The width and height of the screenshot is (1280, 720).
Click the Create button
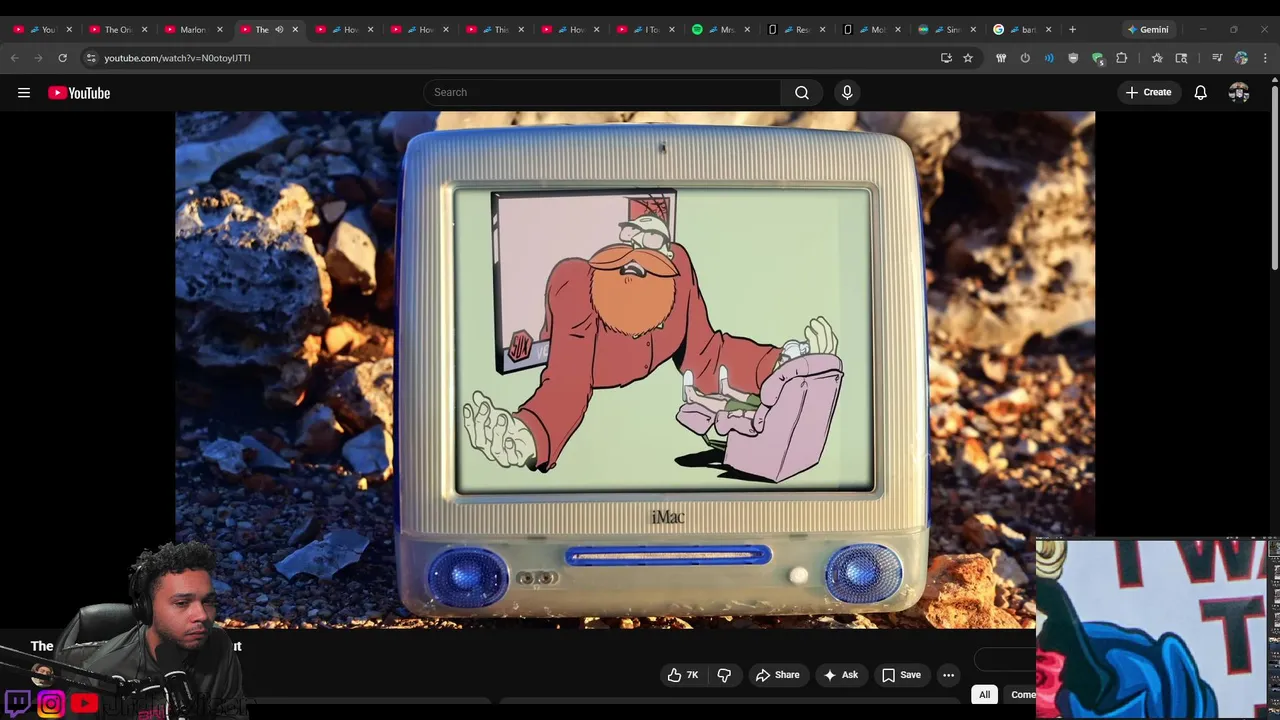1148,92
